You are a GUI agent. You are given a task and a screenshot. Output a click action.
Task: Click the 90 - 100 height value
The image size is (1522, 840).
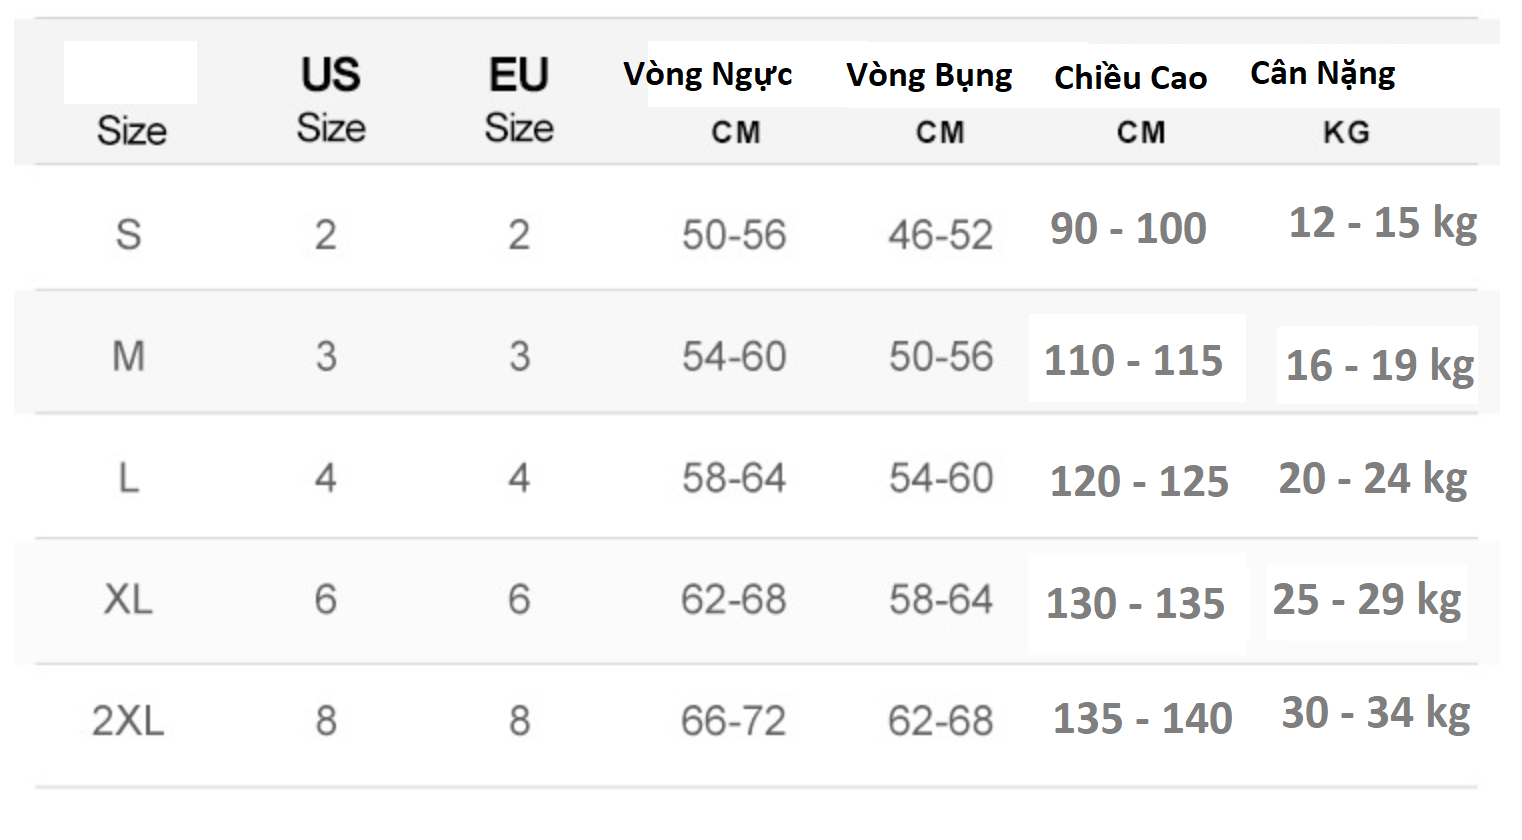pos(1128,229)
